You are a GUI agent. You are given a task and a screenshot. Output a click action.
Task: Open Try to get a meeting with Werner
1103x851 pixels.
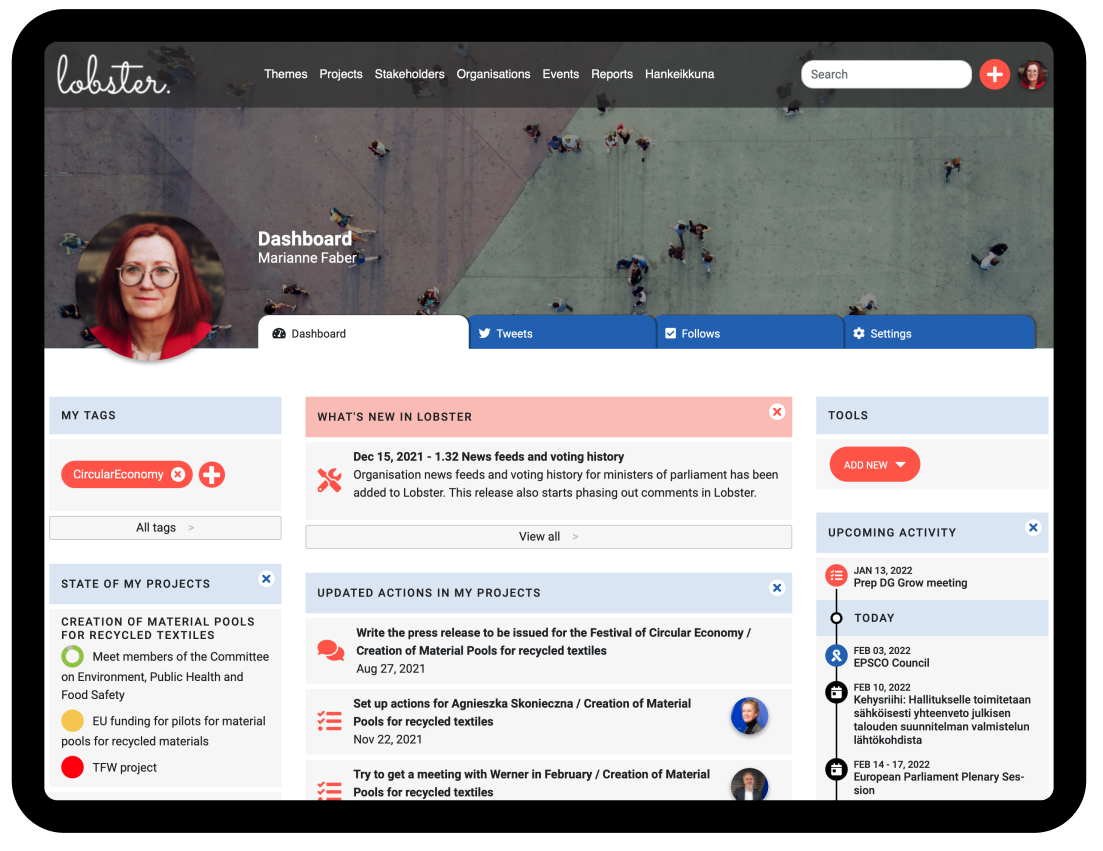[x=531, y=783]
